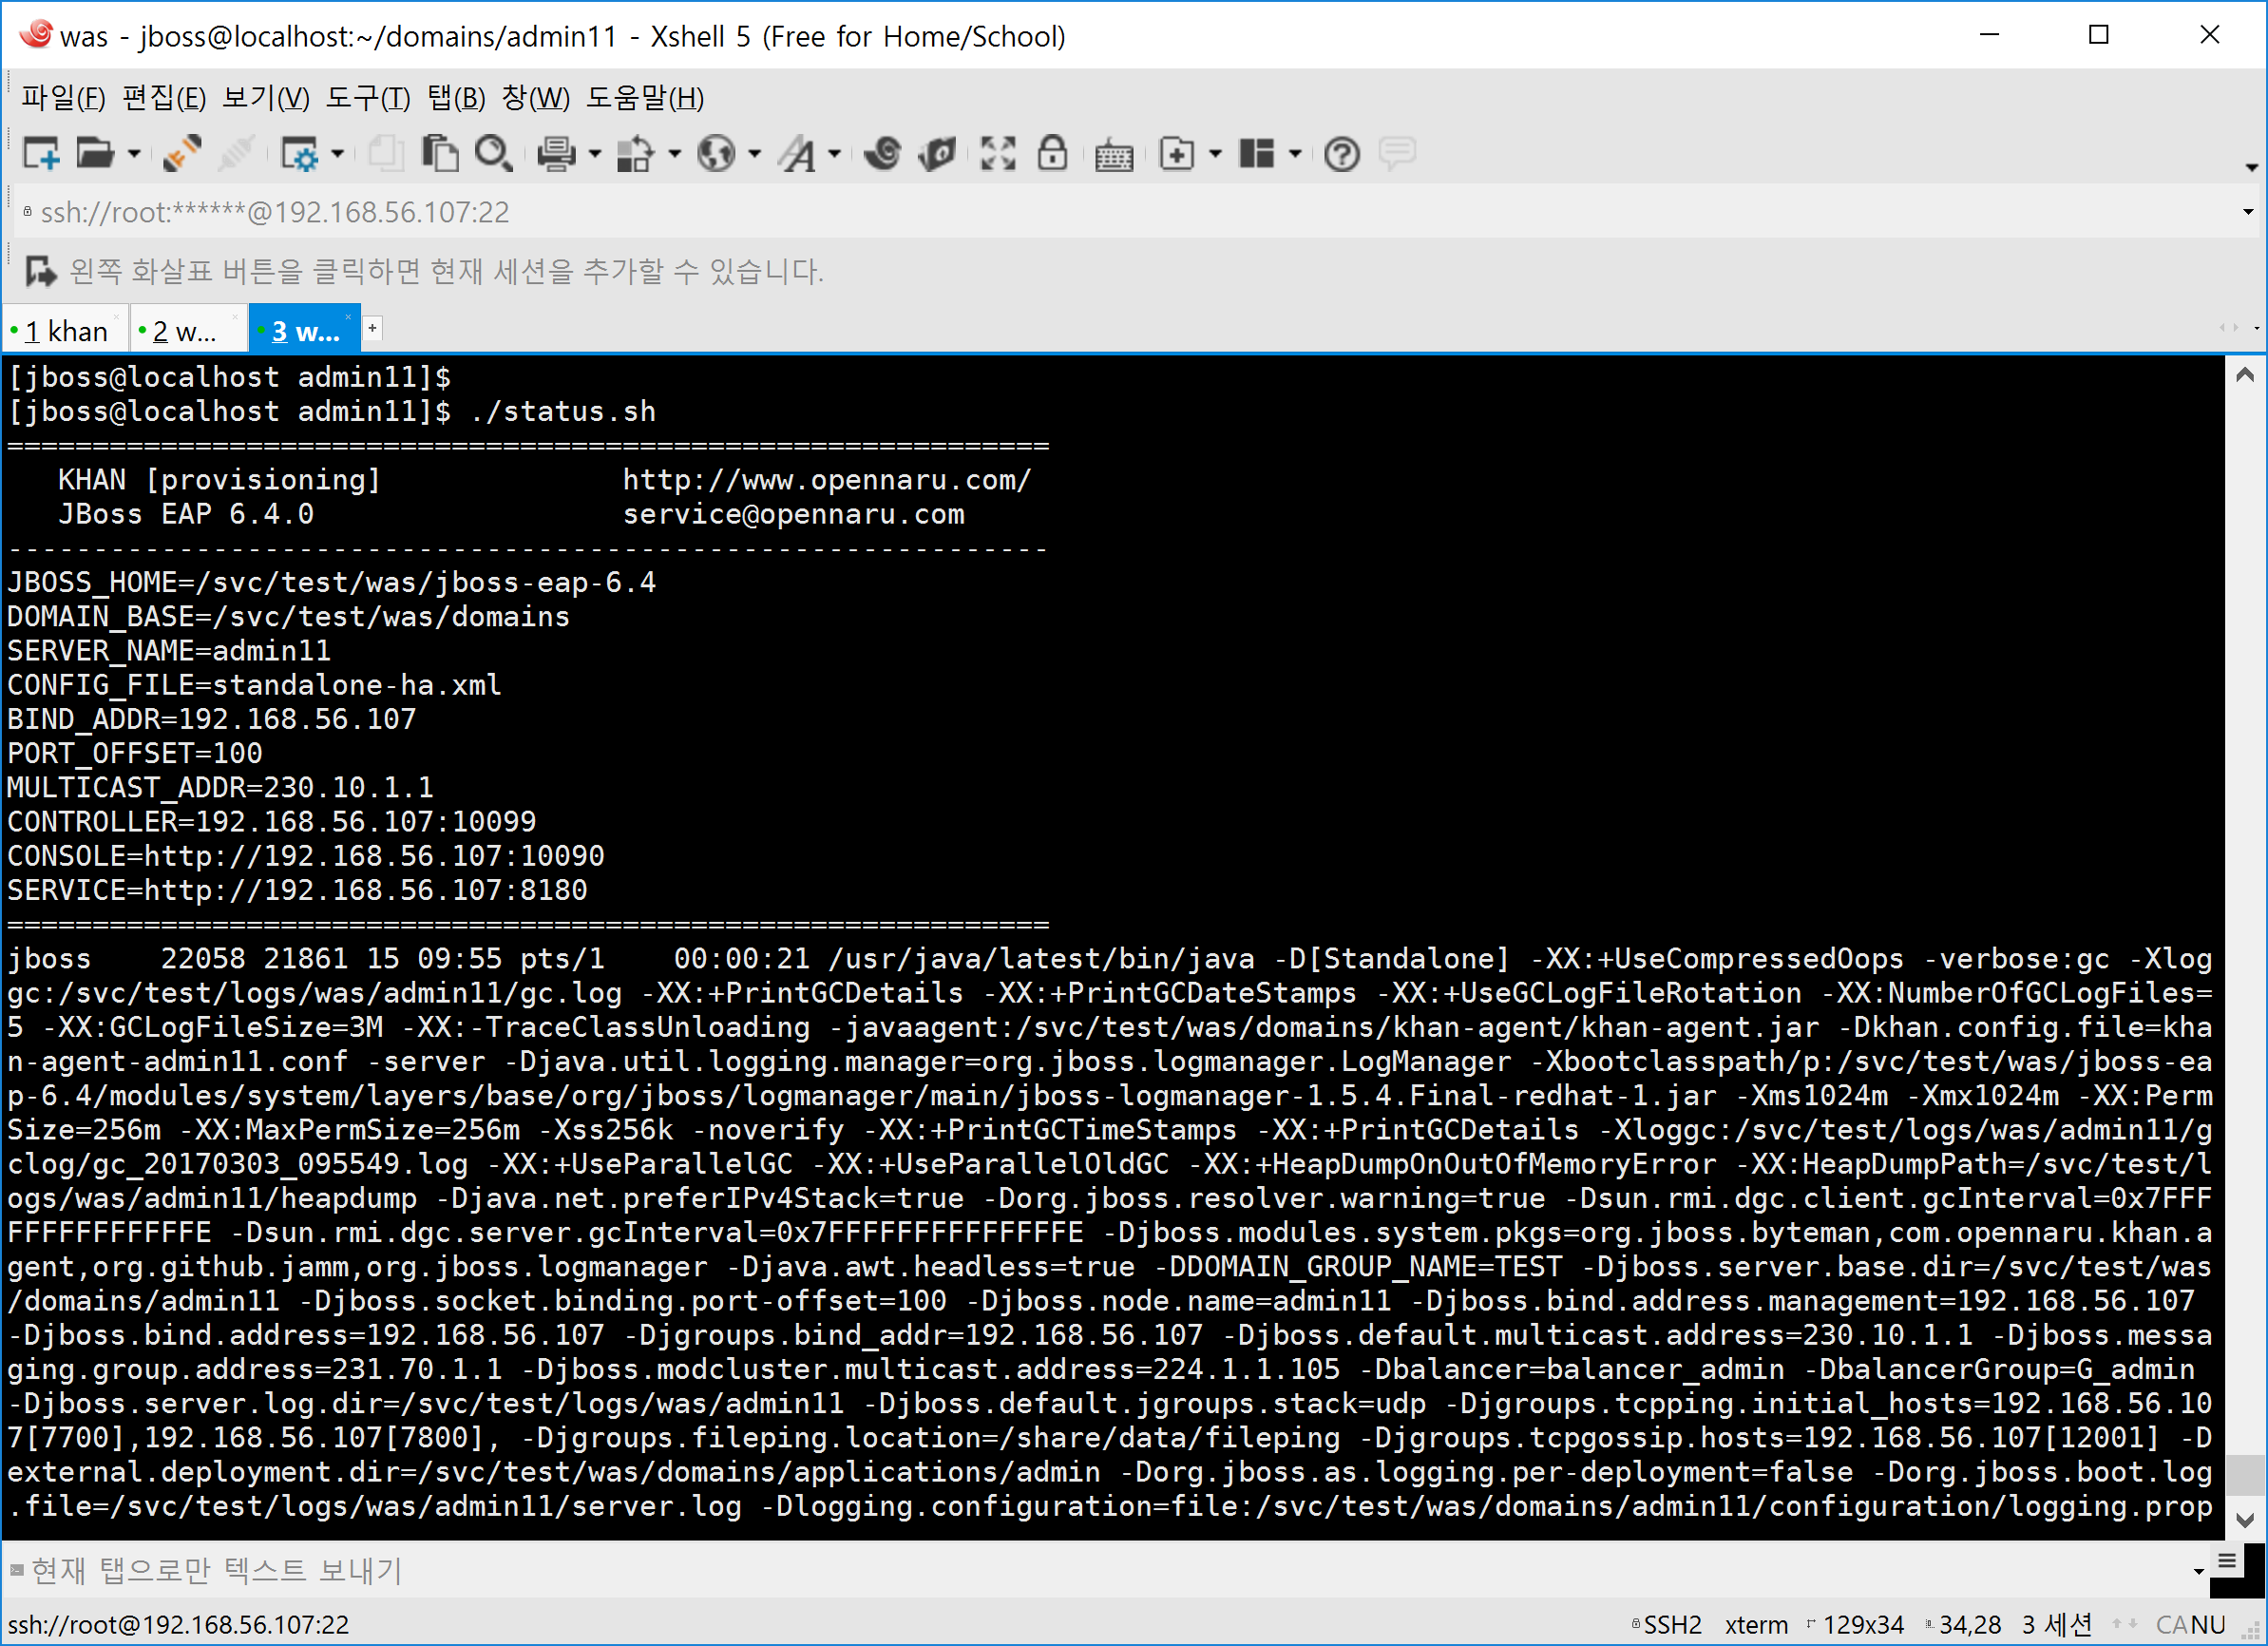The height and width of the screenshot is (1646, 2268).
Task: Toggle full screen mode icon
Action: [998, 154]
